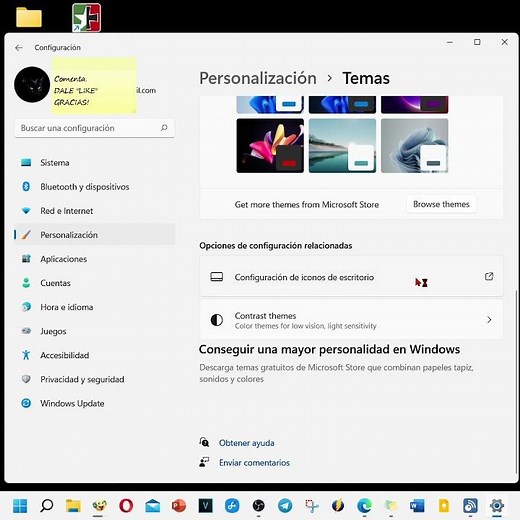Open Word from the taskbar
This screenshot has width=520, height=520.
417,506
